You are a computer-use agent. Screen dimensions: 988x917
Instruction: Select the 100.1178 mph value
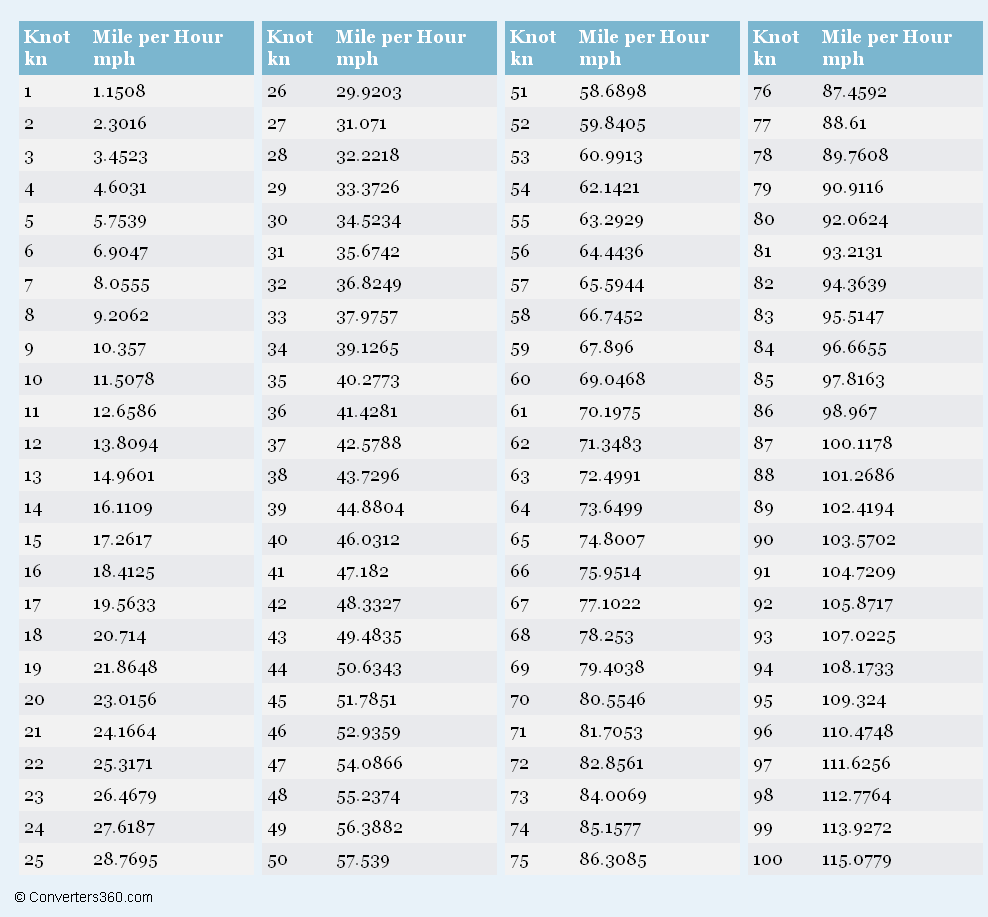tap(857, 444)
